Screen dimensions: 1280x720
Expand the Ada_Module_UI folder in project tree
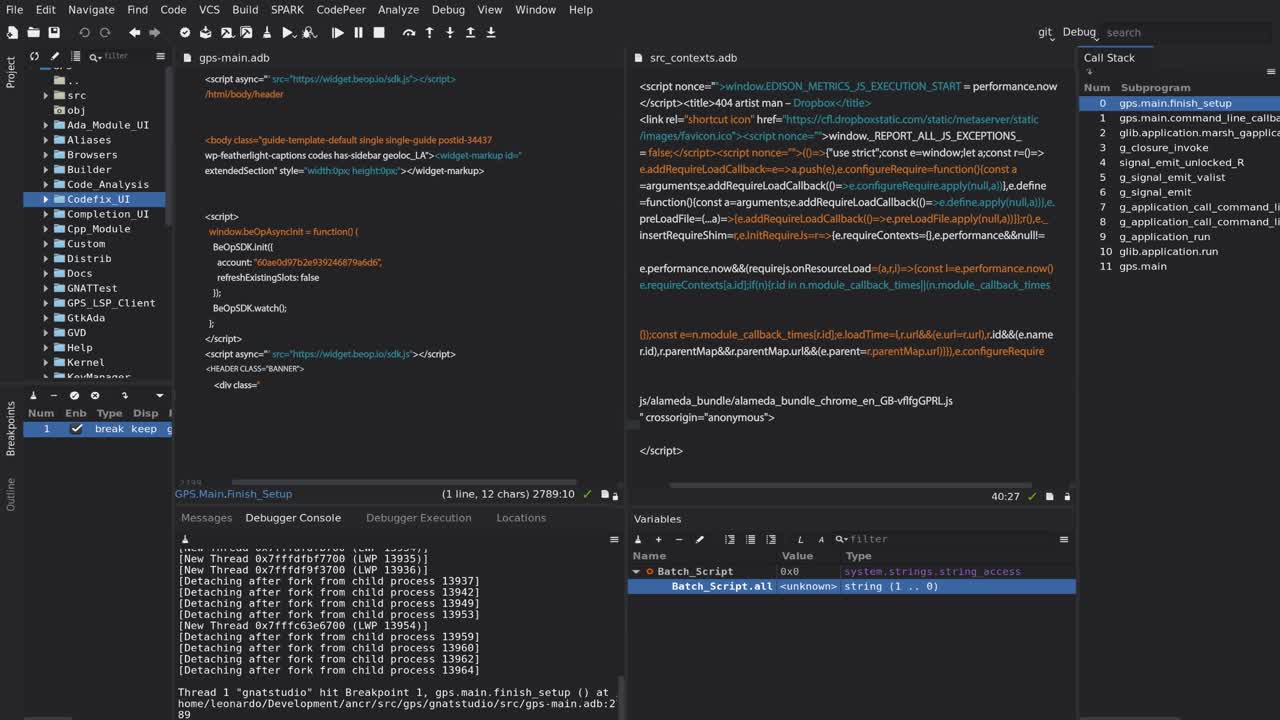(46, 125)
